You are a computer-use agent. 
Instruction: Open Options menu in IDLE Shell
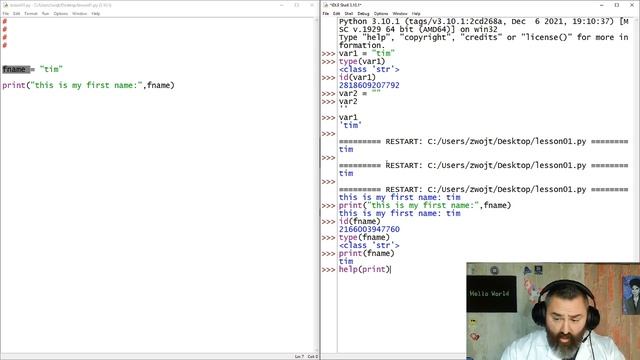[x=381, y=13]
